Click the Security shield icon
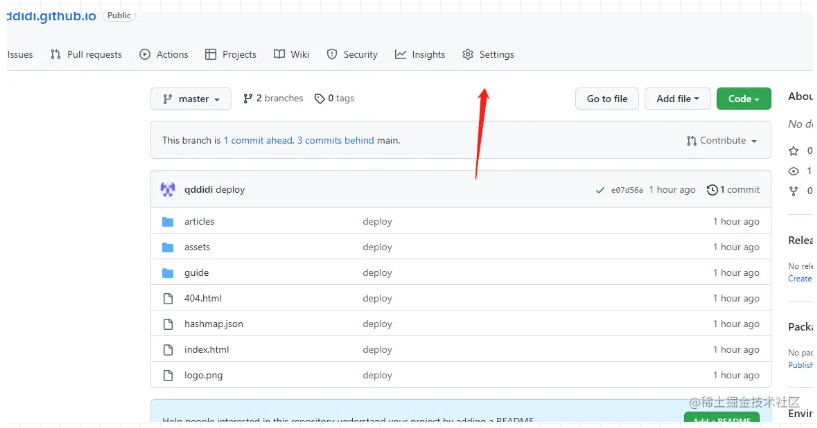Viewport: 817px width, 428px height. pyautogui.click(x=332, y=54)
